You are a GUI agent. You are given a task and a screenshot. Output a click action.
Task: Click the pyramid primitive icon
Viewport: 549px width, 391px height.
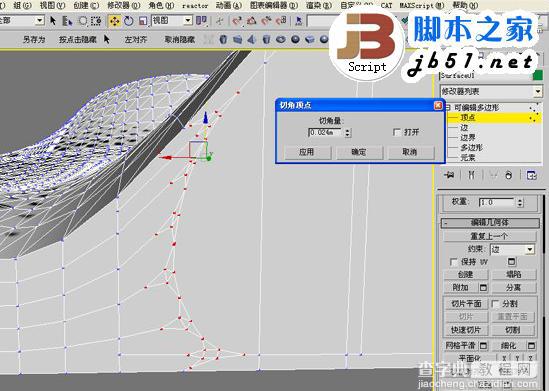[252, 39]
